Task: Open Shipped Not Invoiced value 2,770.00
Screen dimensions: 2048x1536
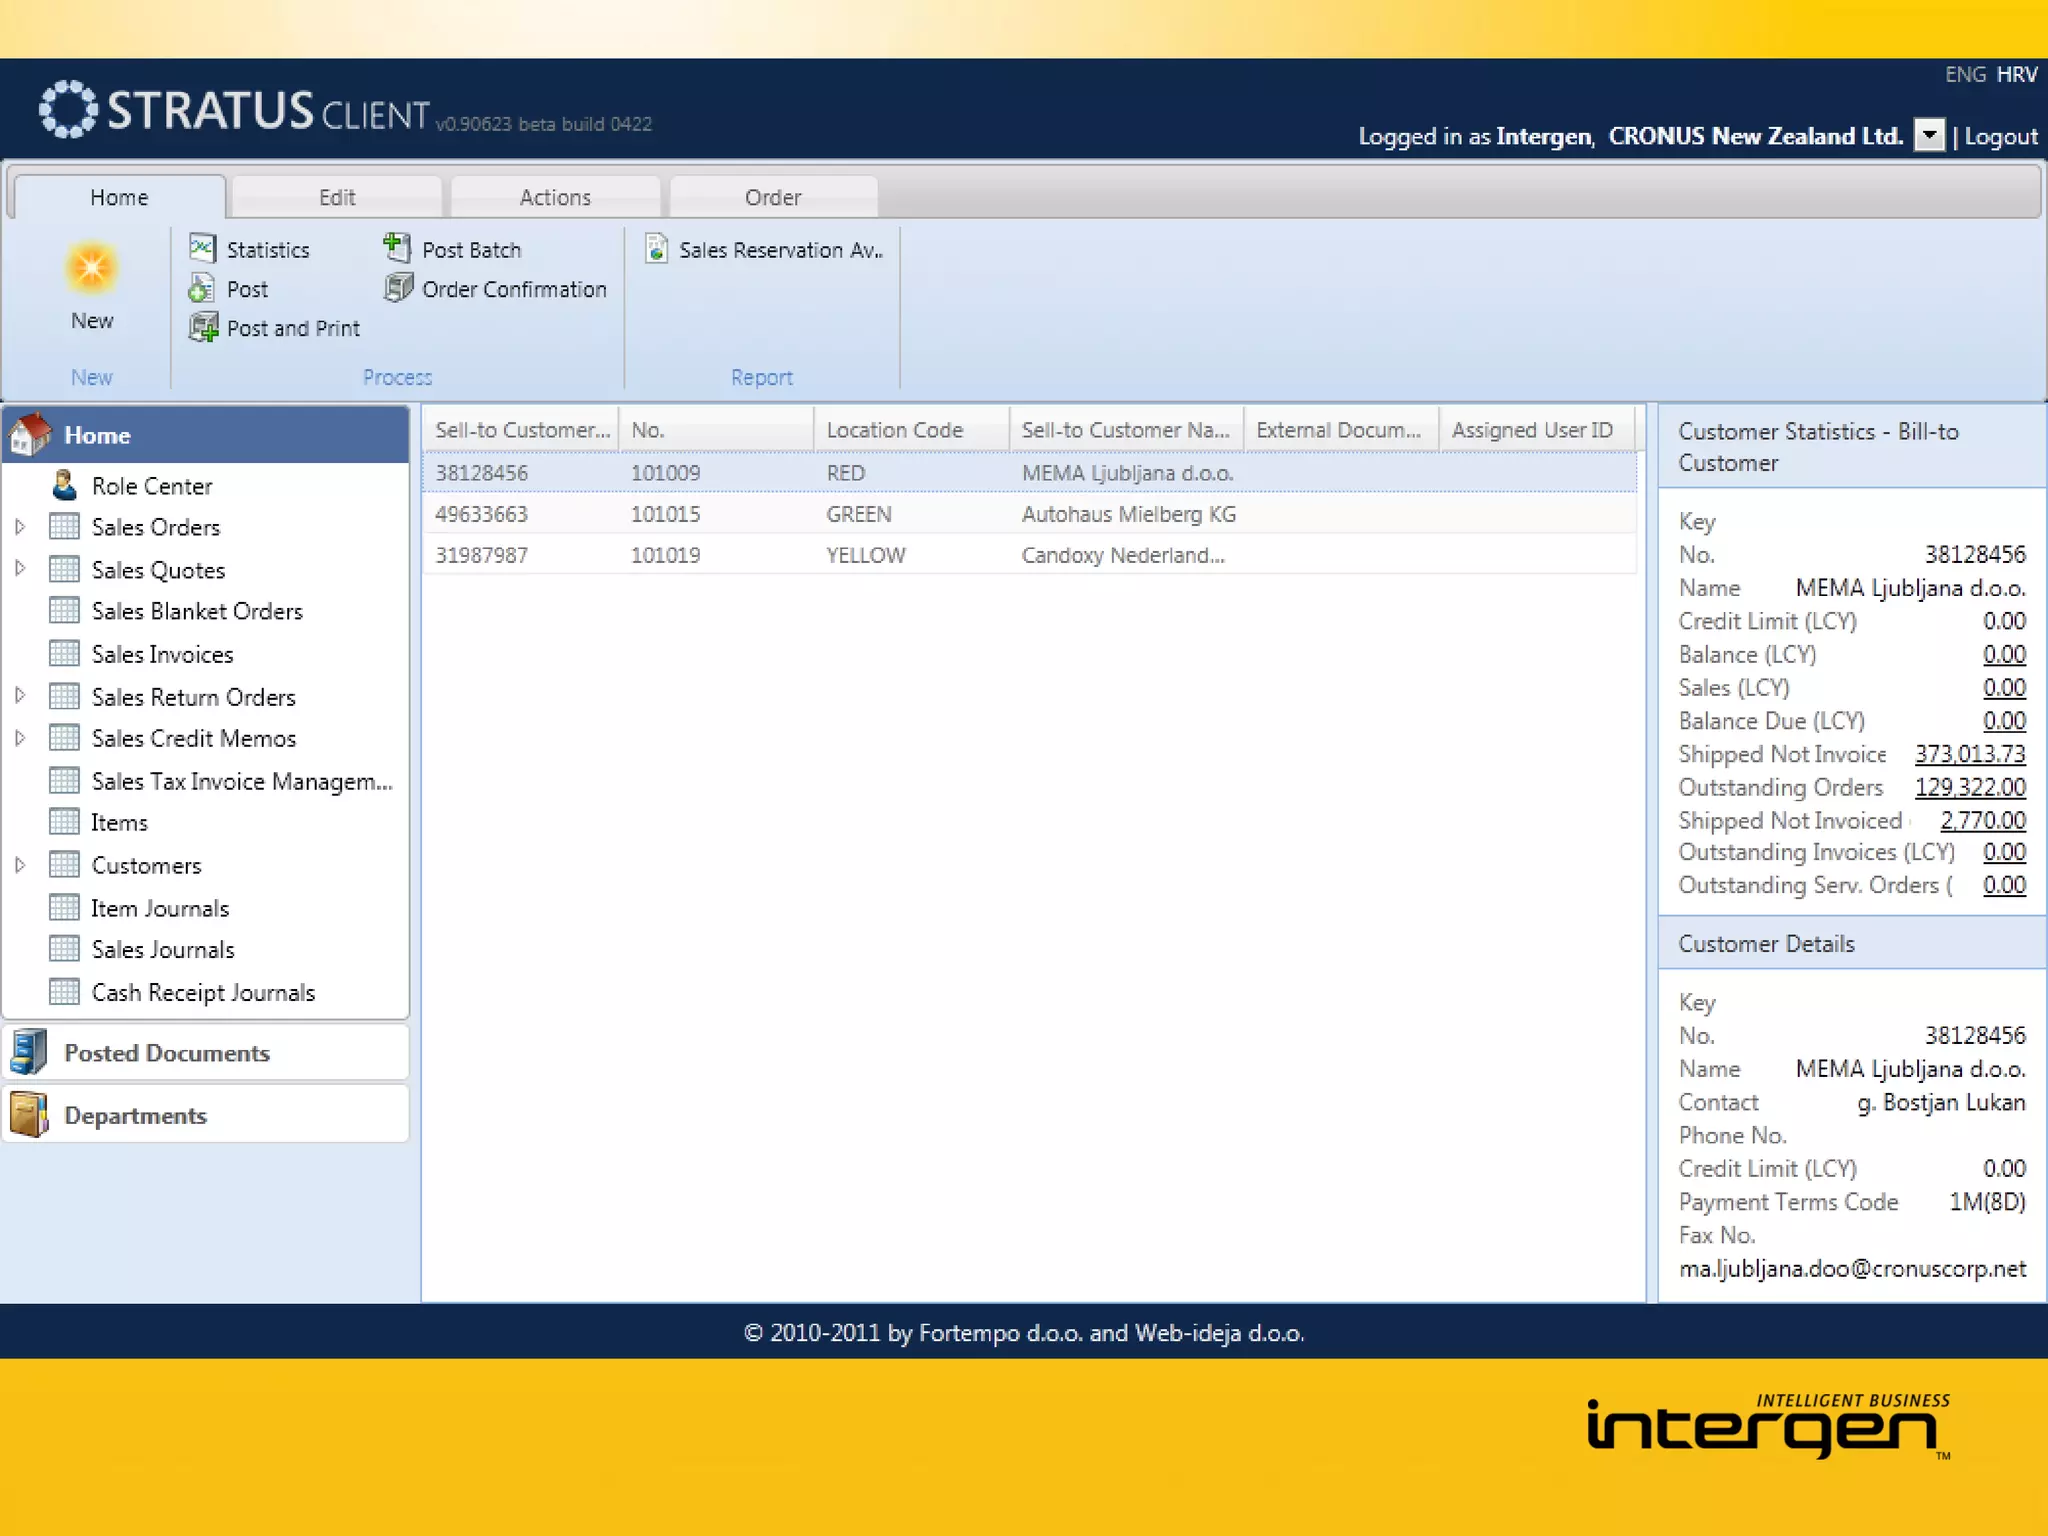Action: tap(1983, 820)
